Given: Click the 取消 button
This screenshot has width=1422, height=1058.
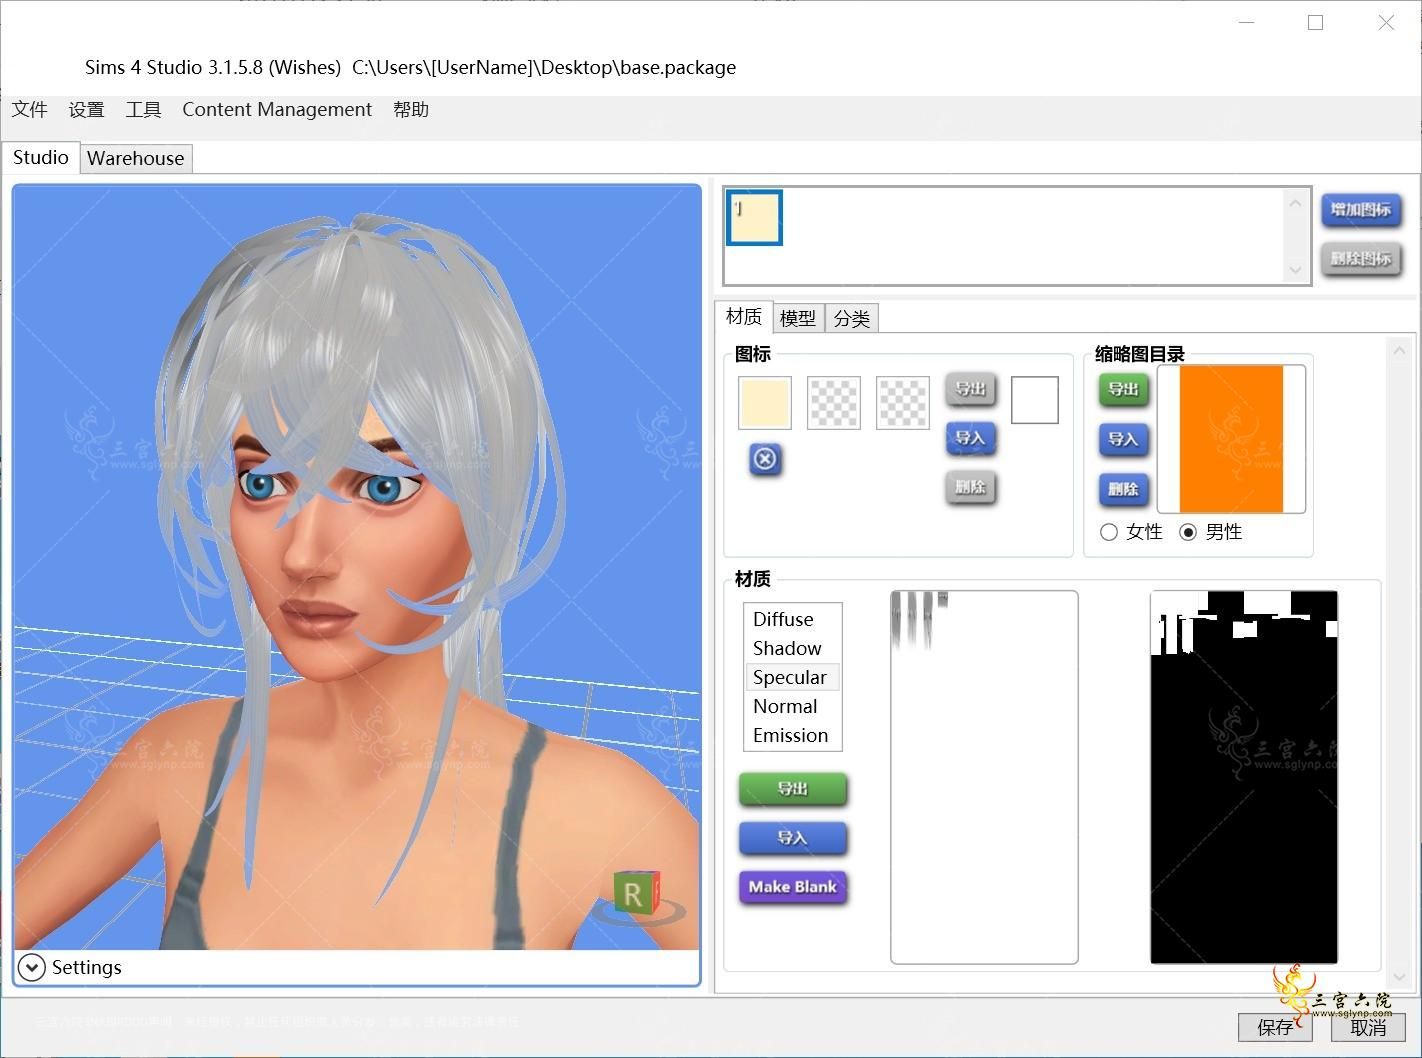Looking at the screenshot, I should click(1368, 1027).
